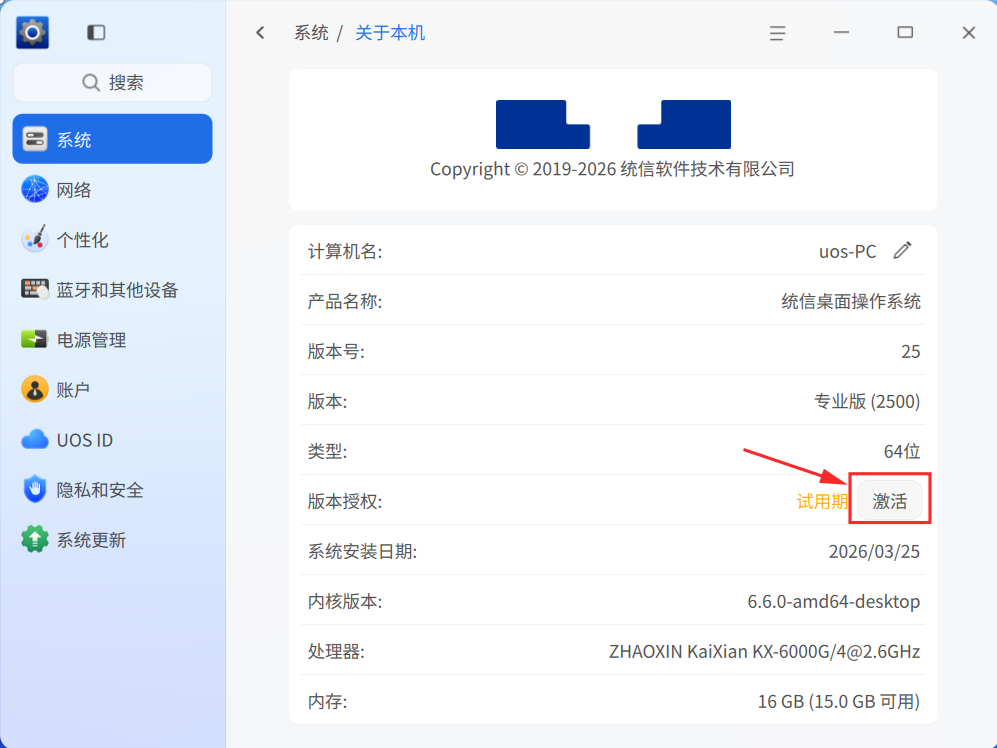Image resolution: width=997 pixels, height=748 pixels.
Task: Click the 个性化 paintbrush icon
Action: pyautogui.click(x=35, y=239)
